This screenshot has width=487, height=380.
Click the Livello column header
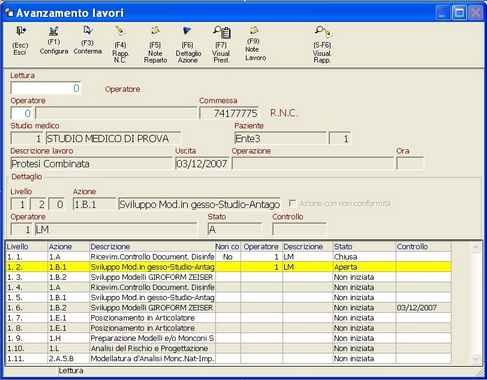coord(26,247)
